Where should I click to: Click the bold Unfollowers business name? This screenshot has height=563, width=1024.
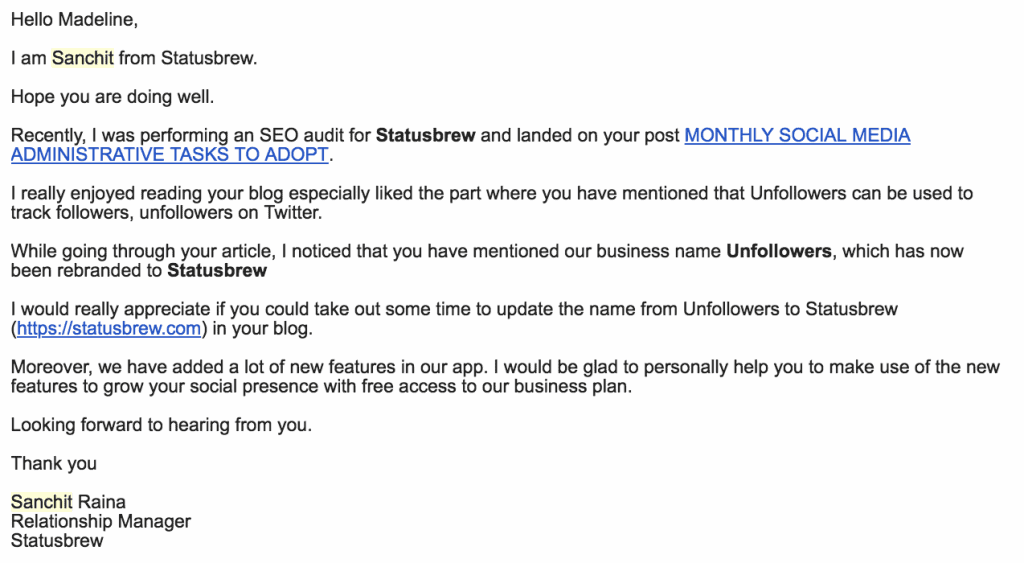(x=779, y=251)
